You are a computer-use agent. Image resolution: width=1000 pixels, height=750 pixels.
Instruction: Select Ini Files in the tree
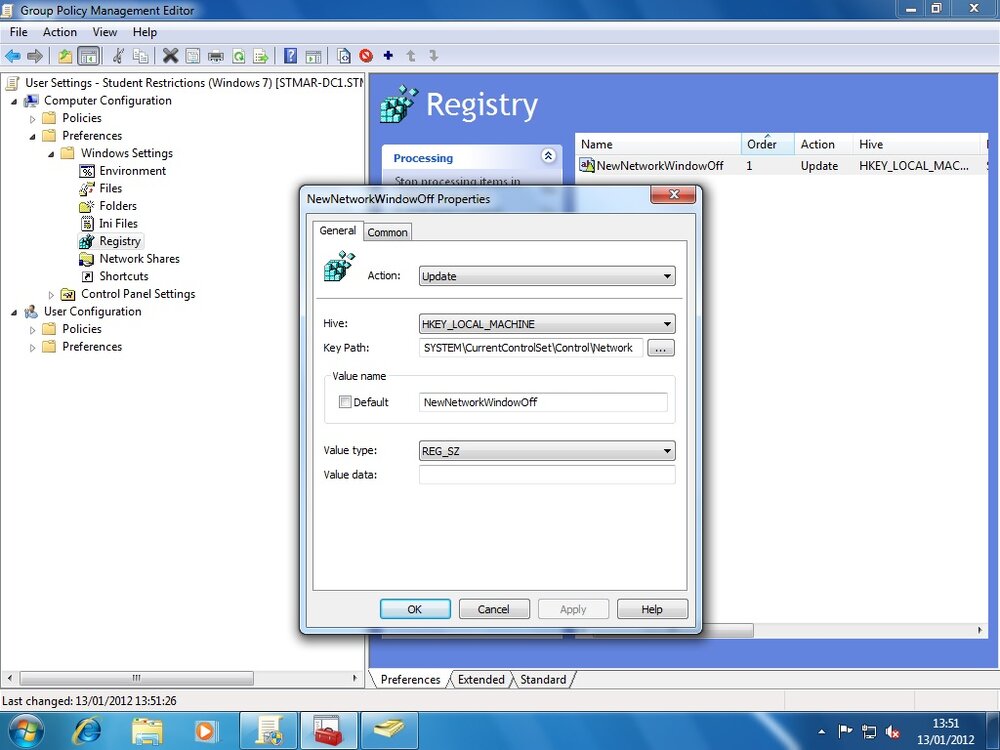tap(118, 223)
